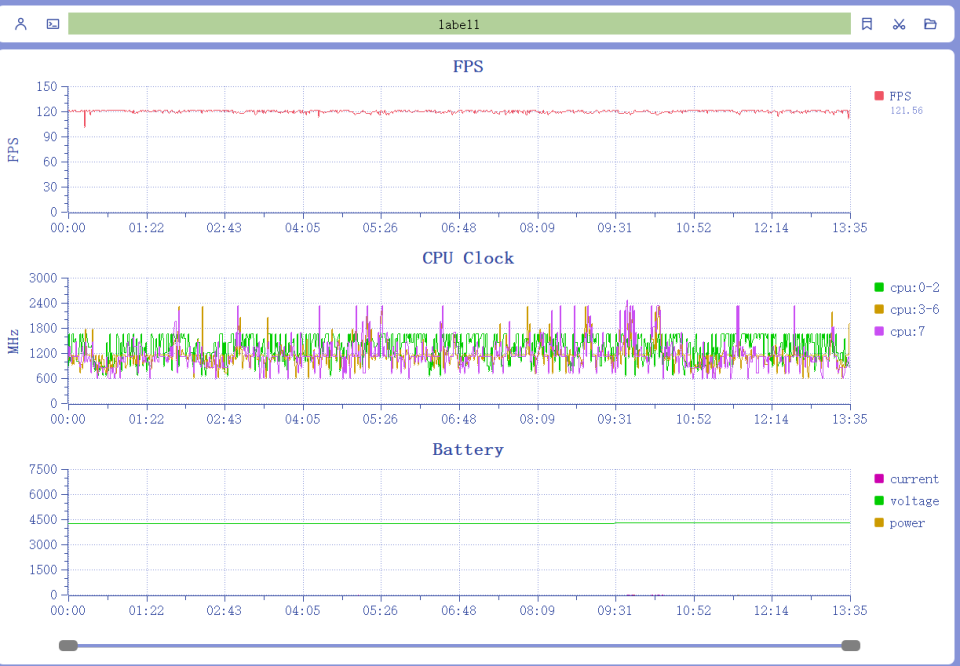Click the 150 FPS axis label
This screenshot has width=960, height=666.
[47, 86]
